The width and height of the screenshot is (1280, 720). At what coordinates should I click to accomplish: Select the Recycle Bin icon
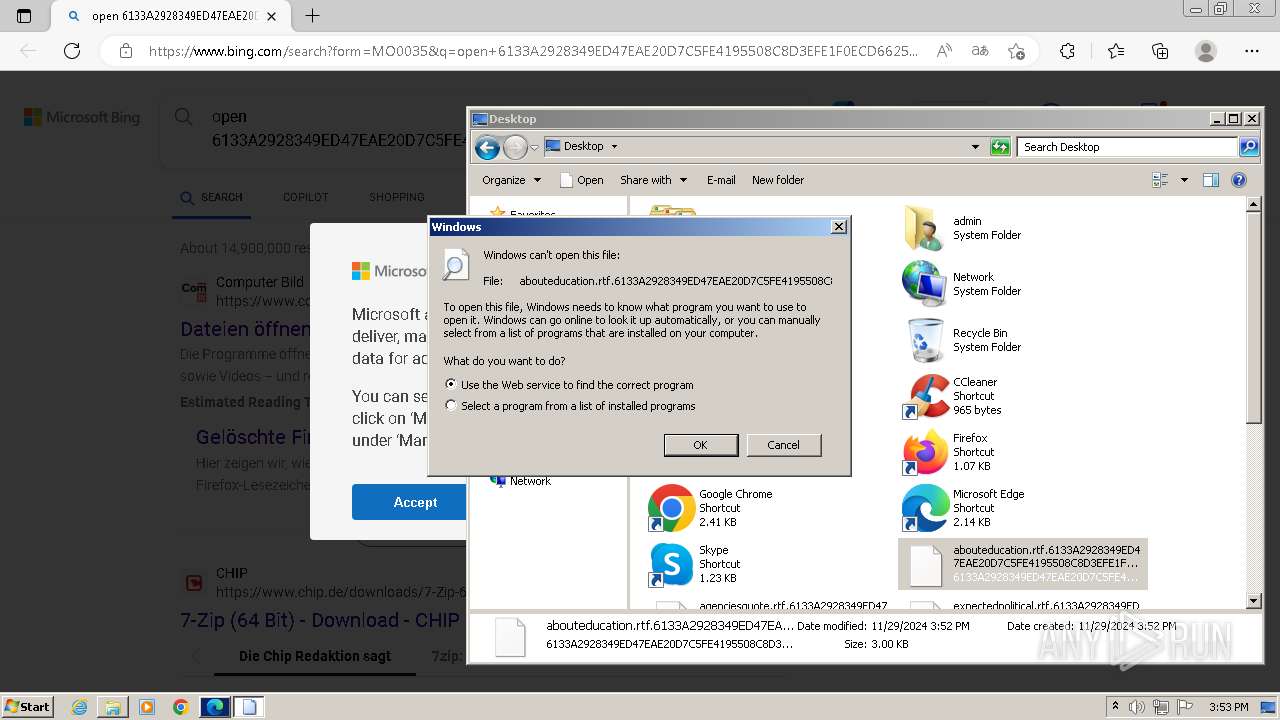[924, 340]
